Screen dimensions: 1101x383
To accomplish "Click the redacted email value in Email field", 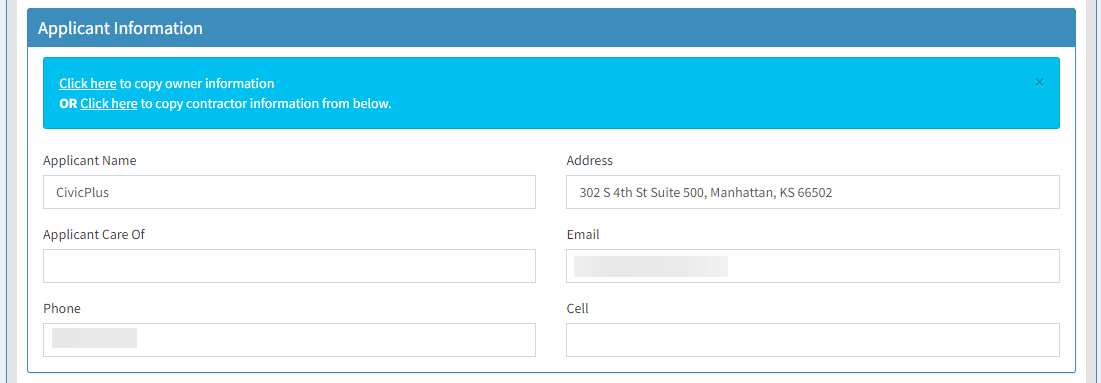I will click(x=651, y=266).
